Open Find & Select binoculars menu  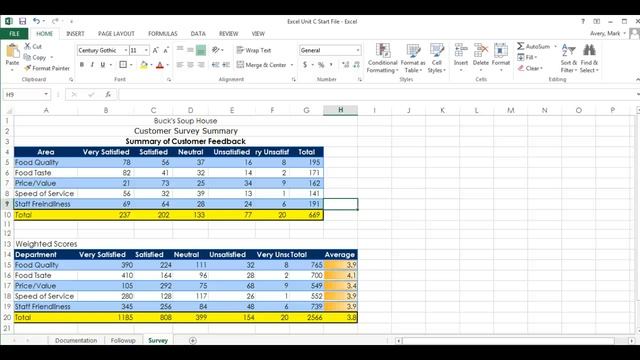click(x=589, y=58)
